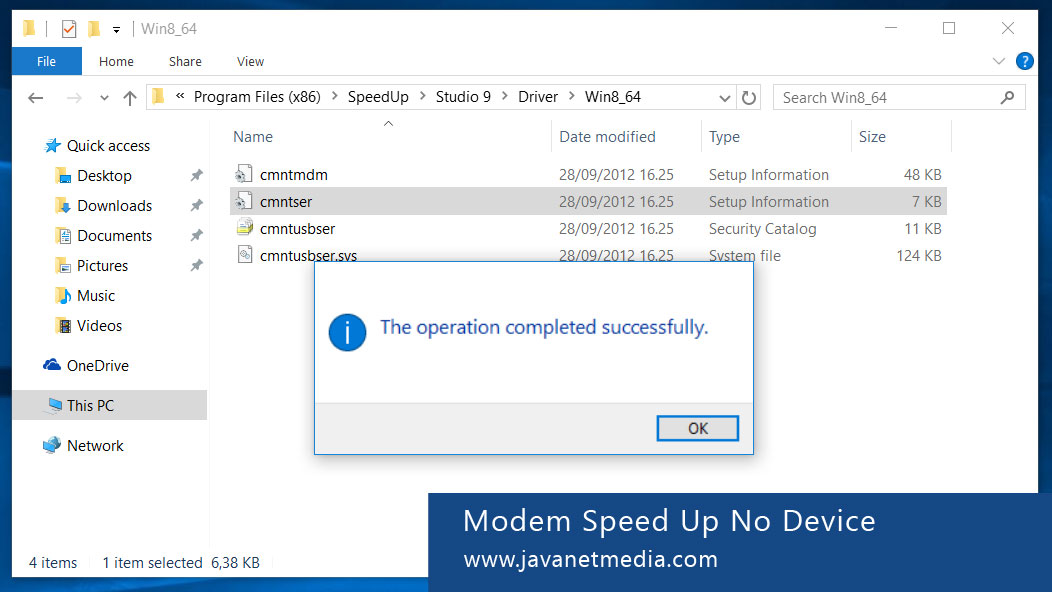Click the OneDrive cloud icon

coord(52,365)
